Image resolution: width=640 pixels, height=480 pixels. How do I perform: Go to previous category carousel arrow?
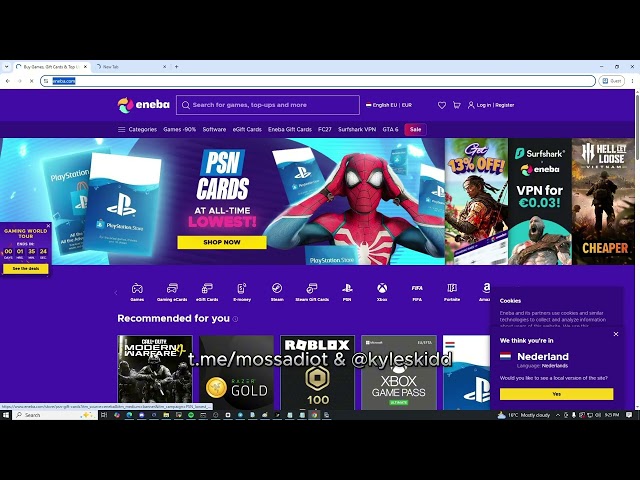(x=116, y=292)
